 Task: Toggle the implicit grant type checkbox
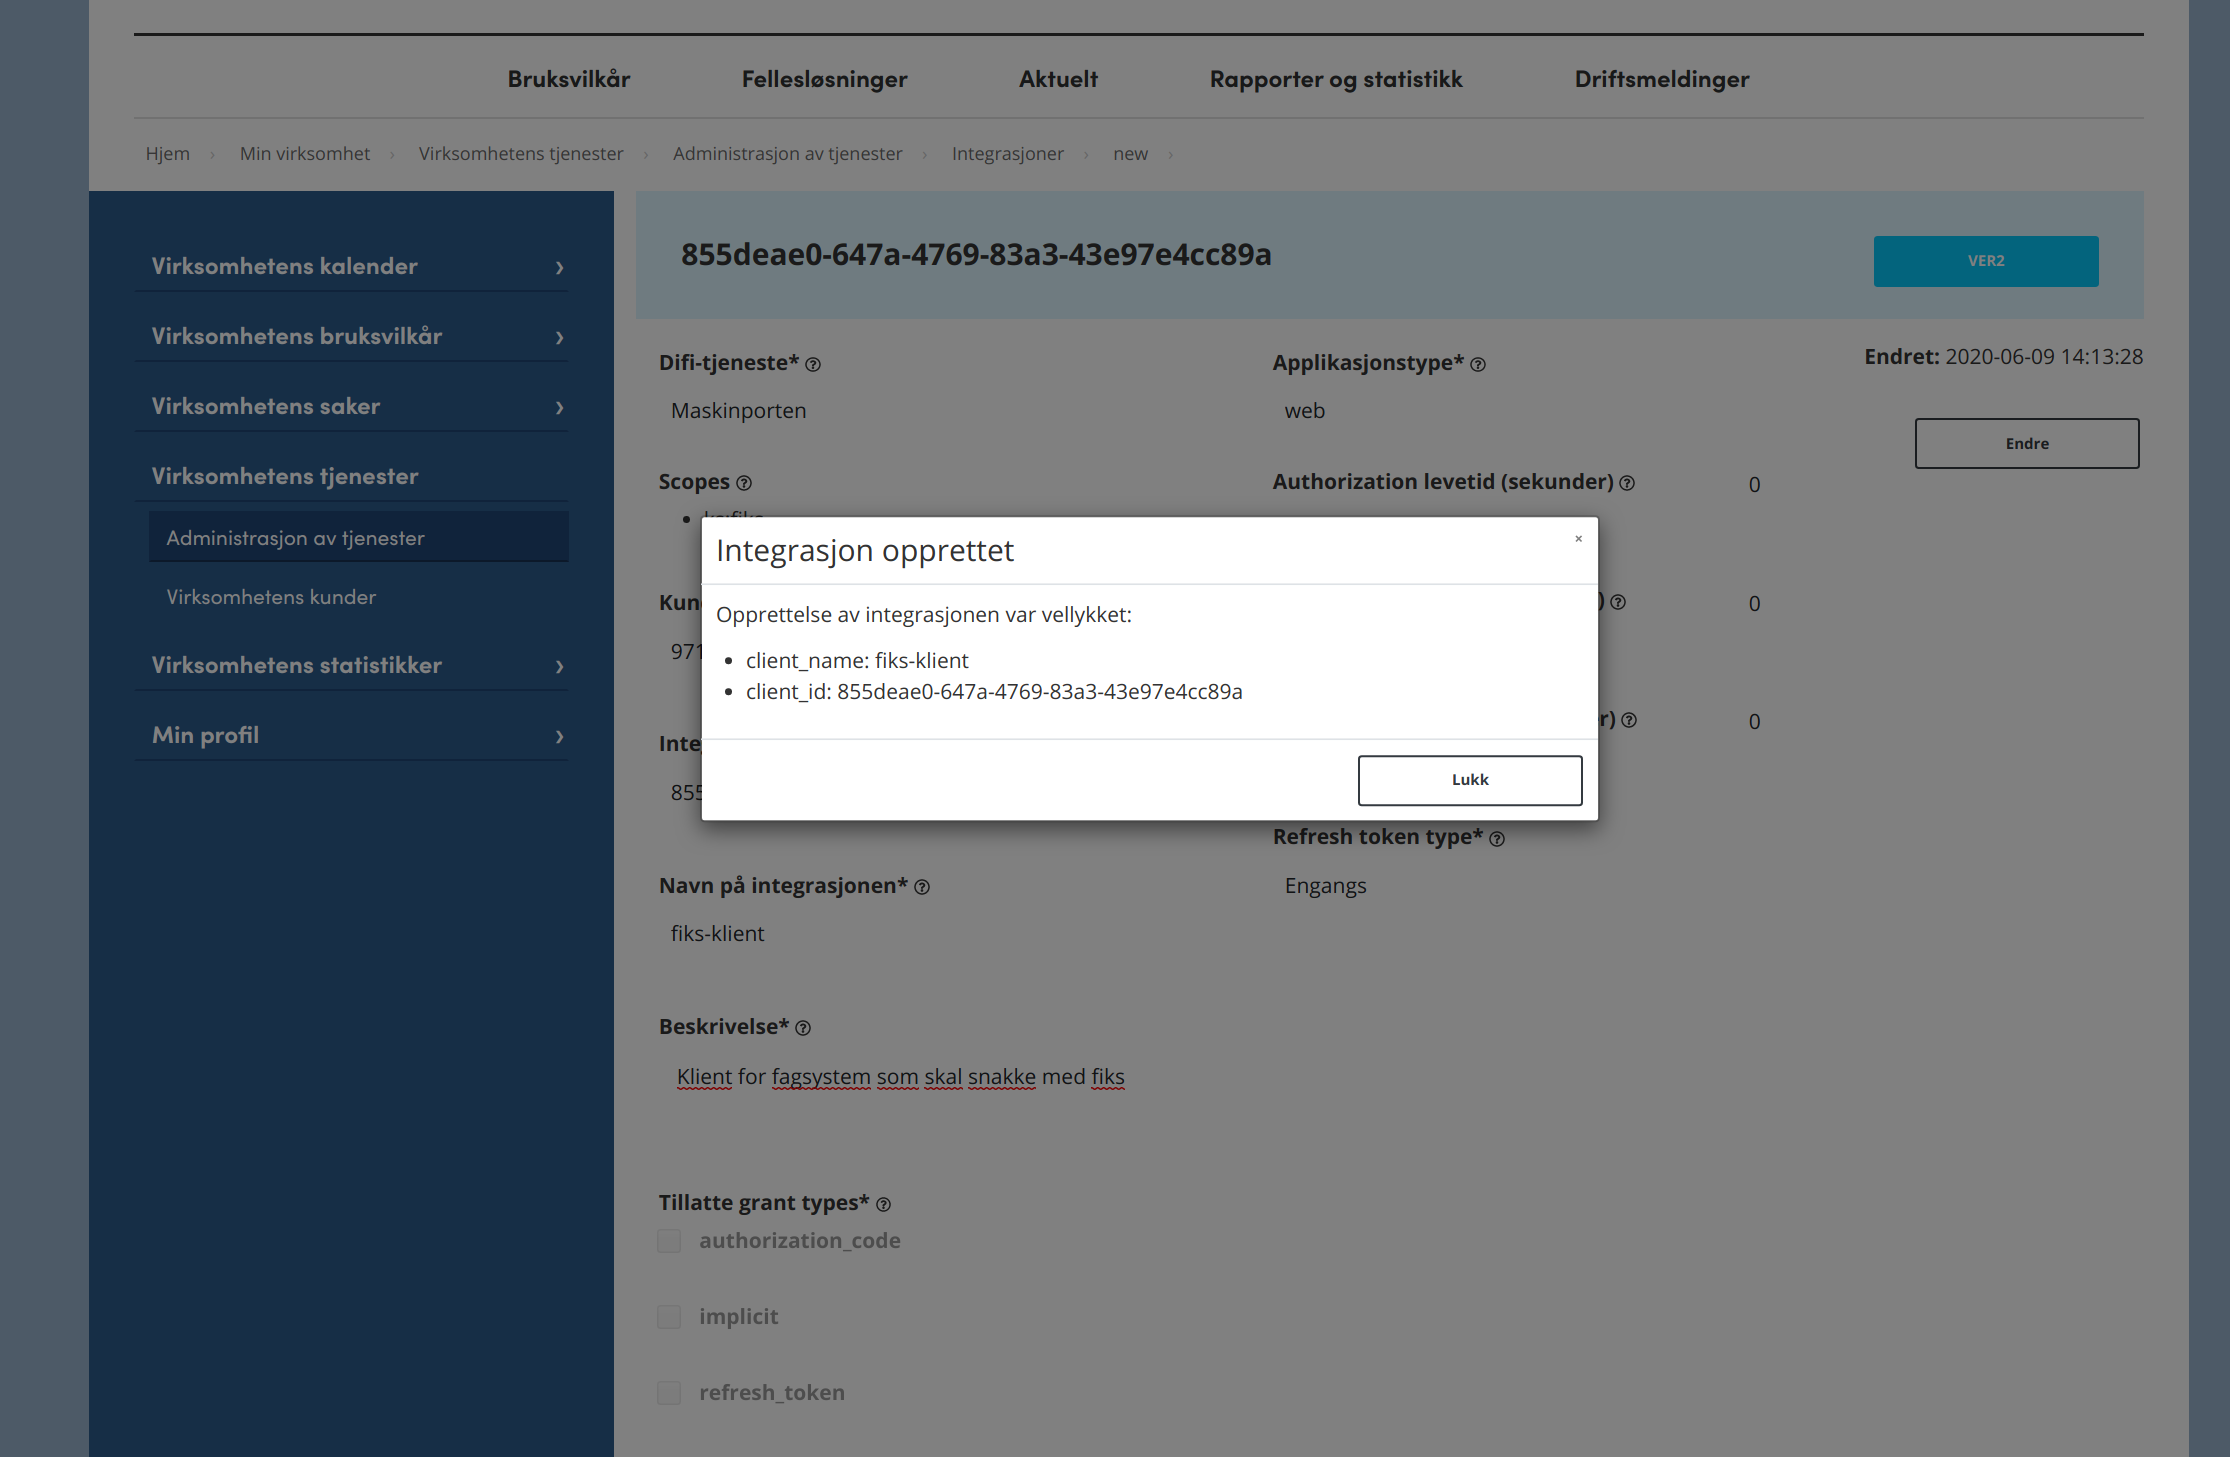click(669, 1317)
